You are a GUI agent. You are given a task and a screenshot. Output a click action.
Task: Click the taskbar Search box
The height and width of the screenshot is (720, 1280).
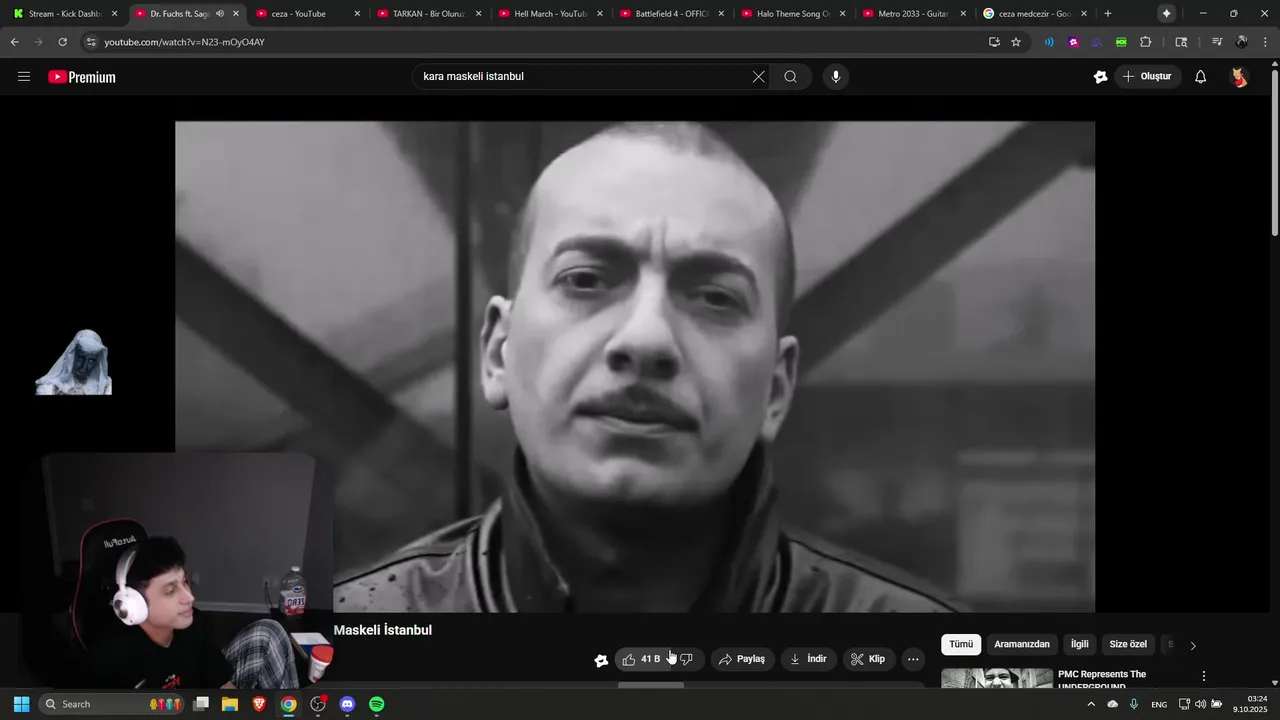[x=112, y=704]
